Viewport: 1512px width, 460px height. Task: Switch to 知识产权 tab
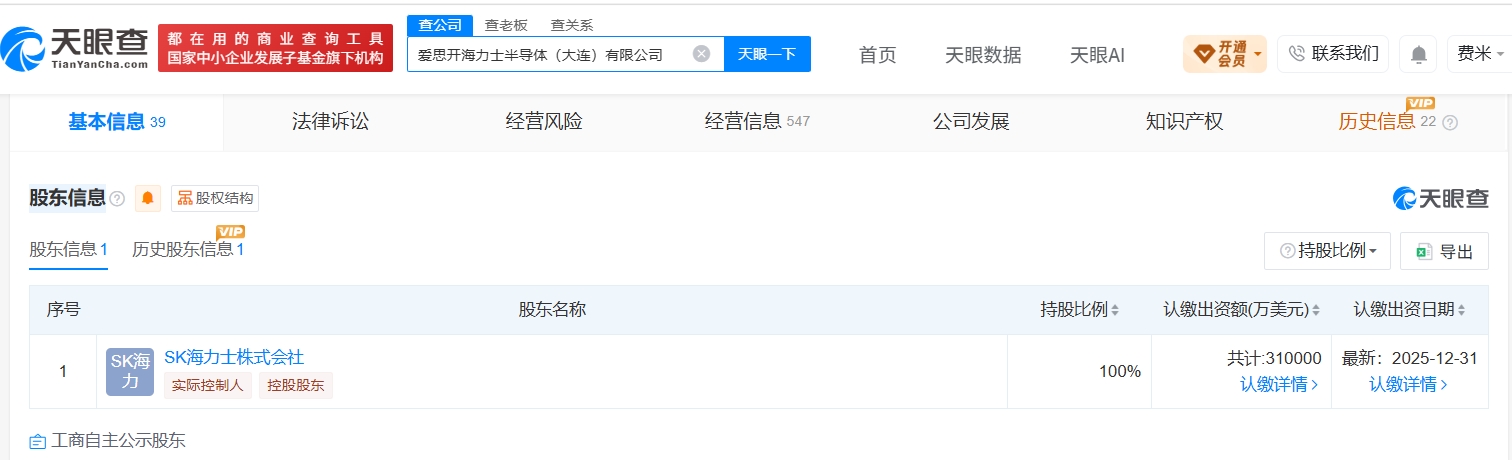[1184, 122]
